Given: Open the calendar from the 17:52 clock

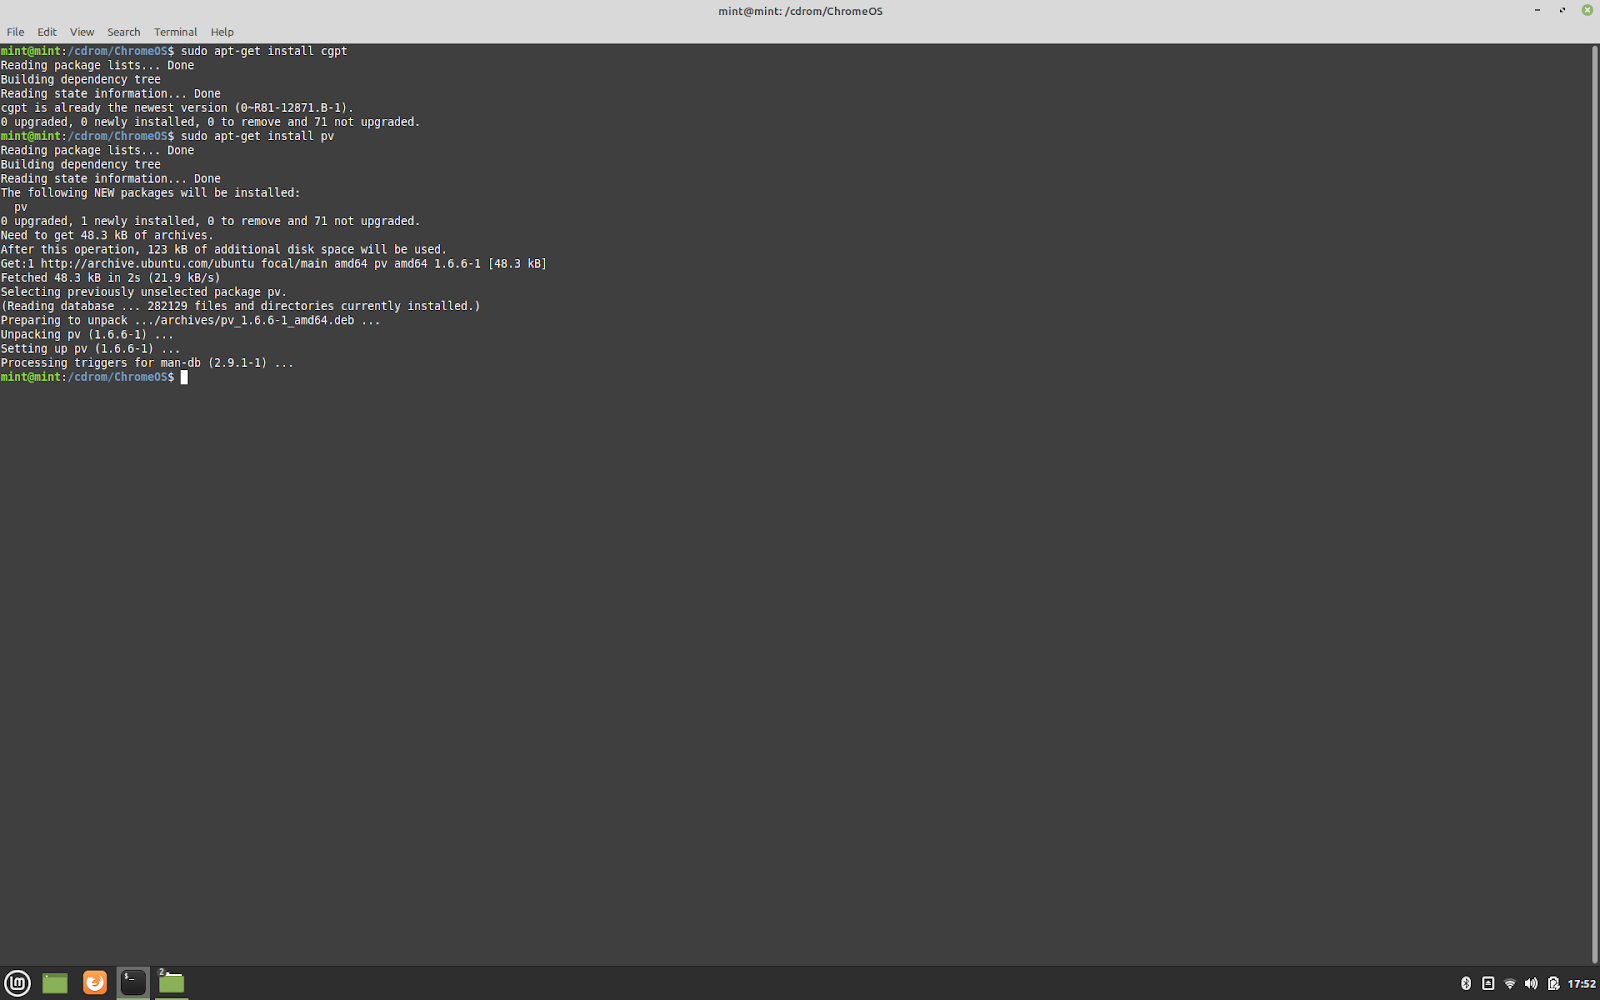Looking at the screenshot, I should click(1581, 983).
